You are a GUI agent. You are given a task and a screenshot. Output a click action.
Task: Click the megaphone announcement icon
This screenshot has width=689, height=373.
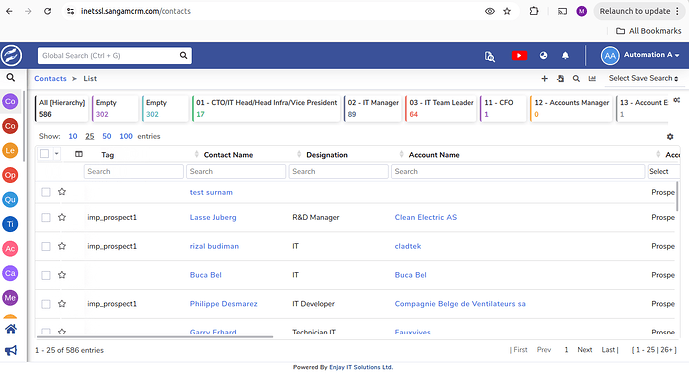[11, 350]
